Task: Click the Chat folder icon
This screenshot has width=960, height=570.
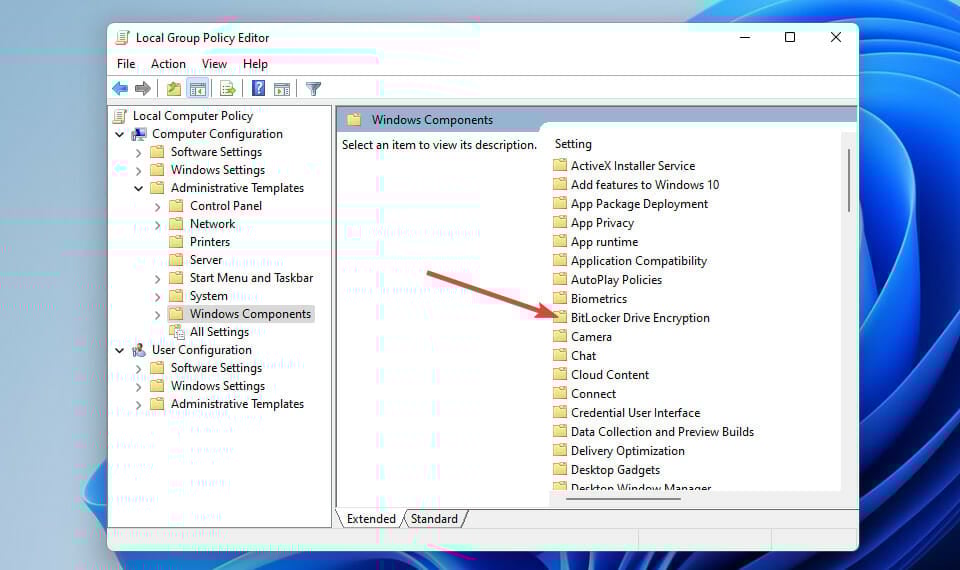Action: 560,354
